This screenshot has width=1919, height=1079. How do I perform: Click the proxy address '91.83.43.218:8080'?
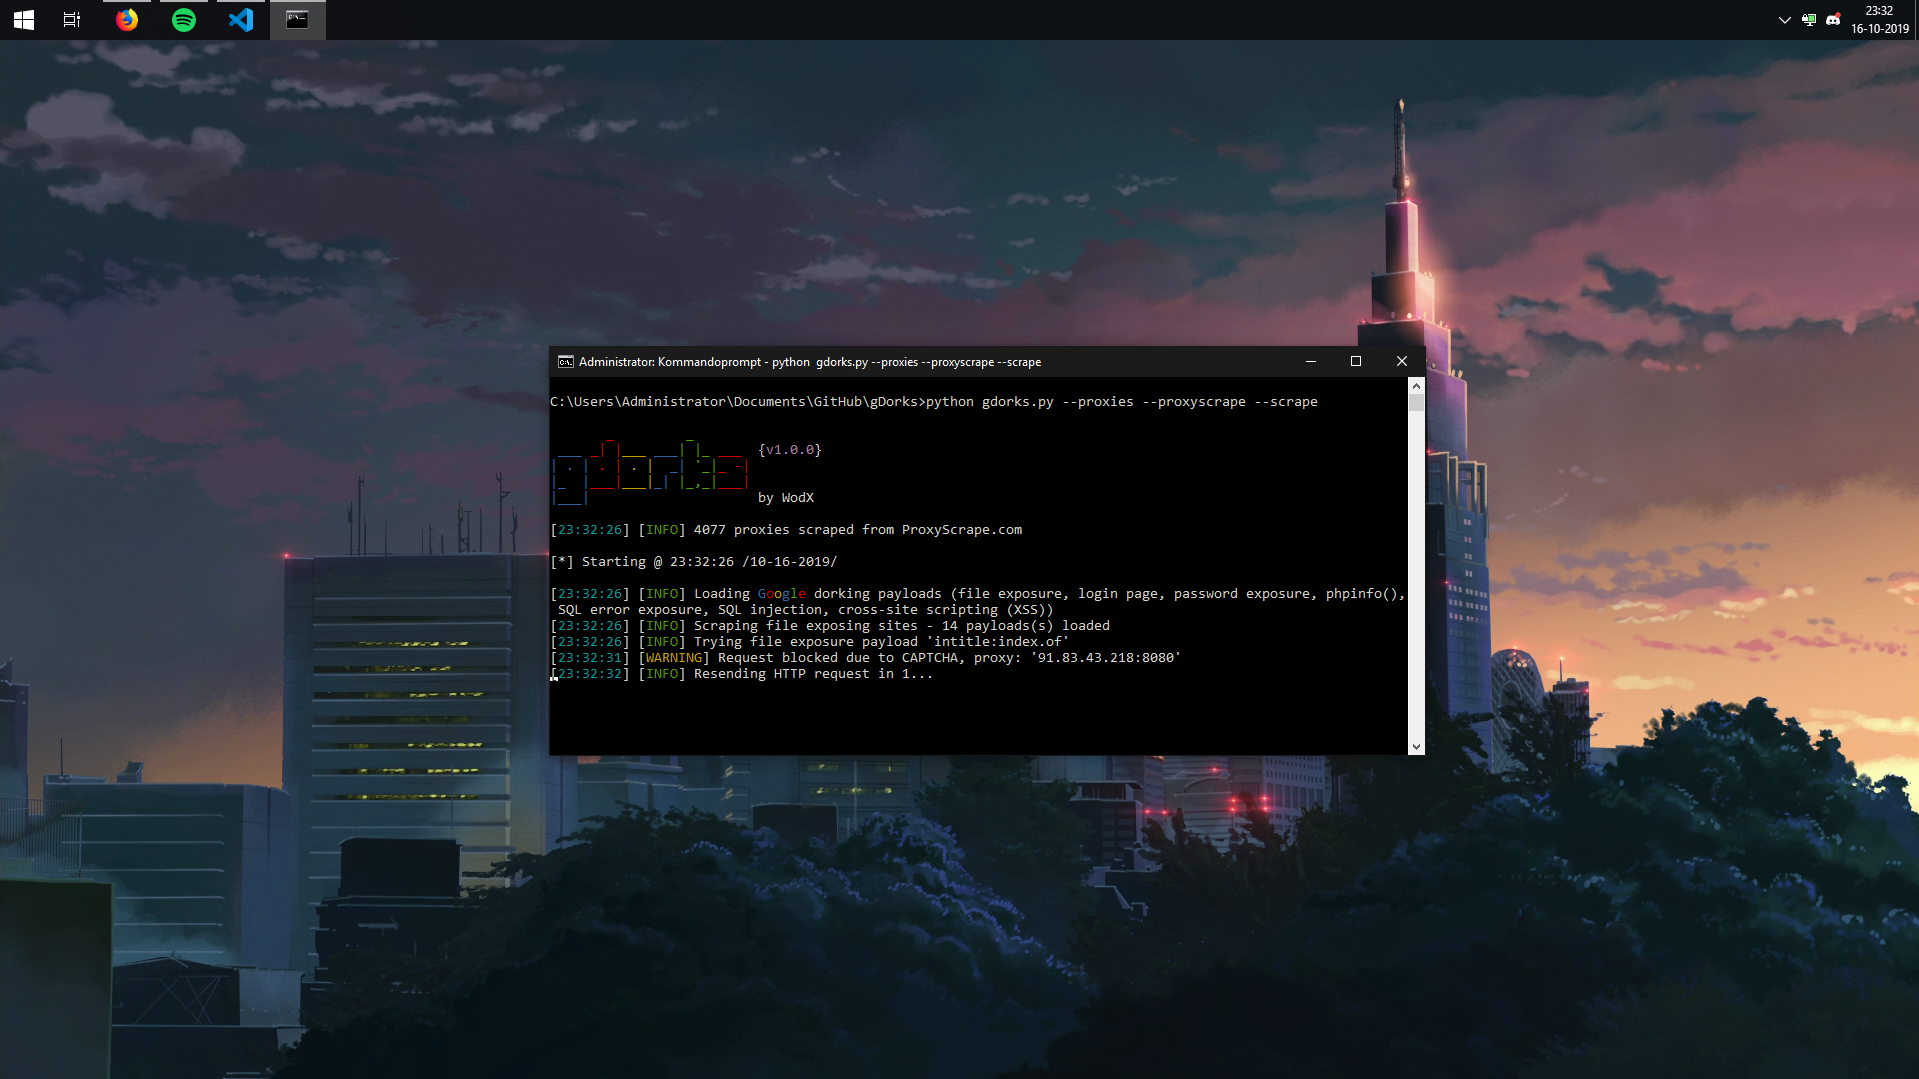1106,658
